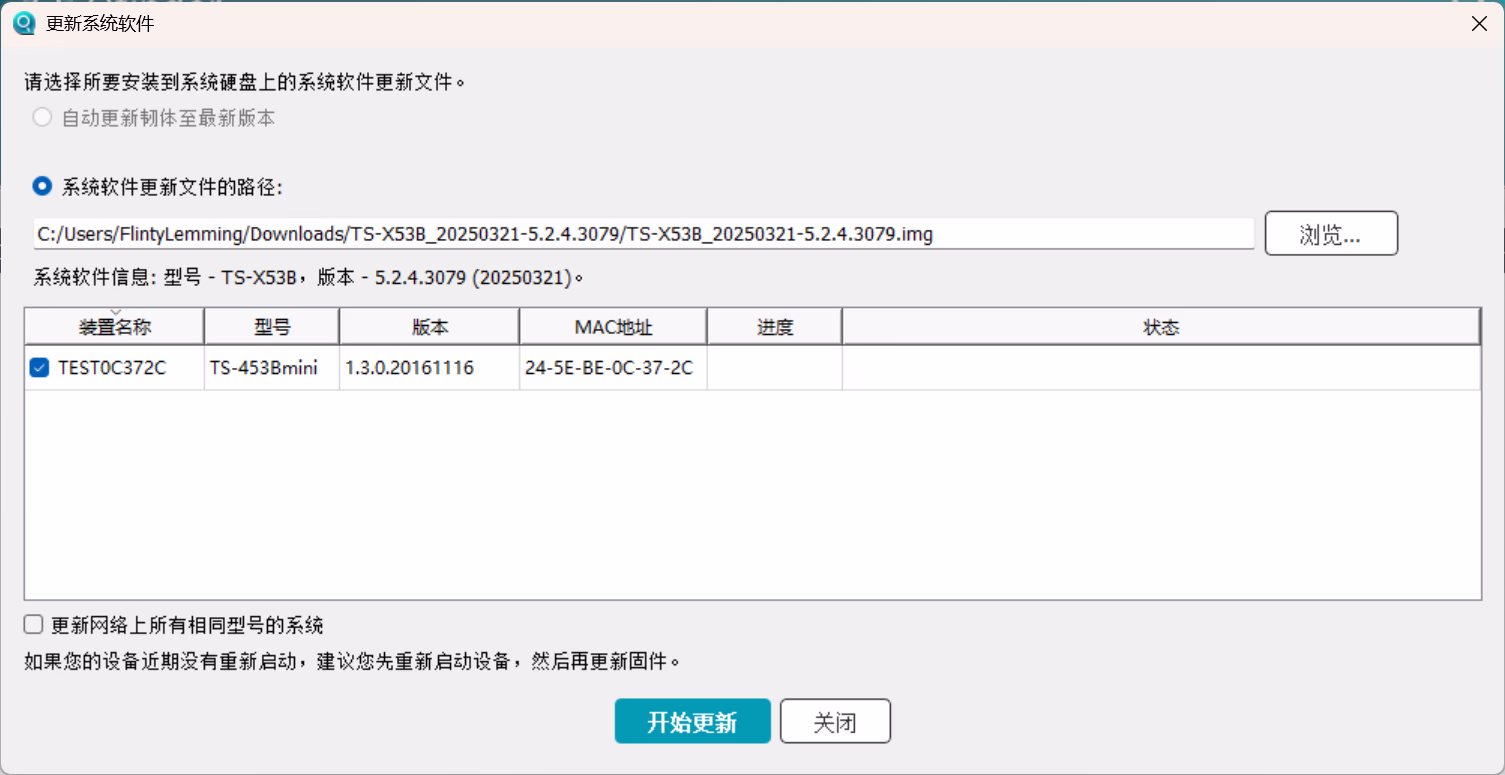
Task: Click the 关闭 button
Action: 835,722
